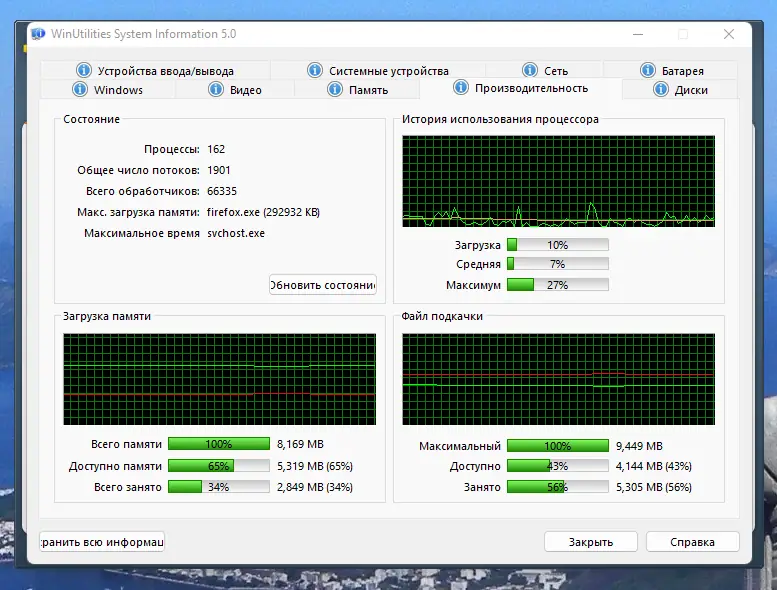Image resolution: width=777 pixels, height=590 pixels.
Task: Switch to the Батарея tab
Action: click(670, 70)
